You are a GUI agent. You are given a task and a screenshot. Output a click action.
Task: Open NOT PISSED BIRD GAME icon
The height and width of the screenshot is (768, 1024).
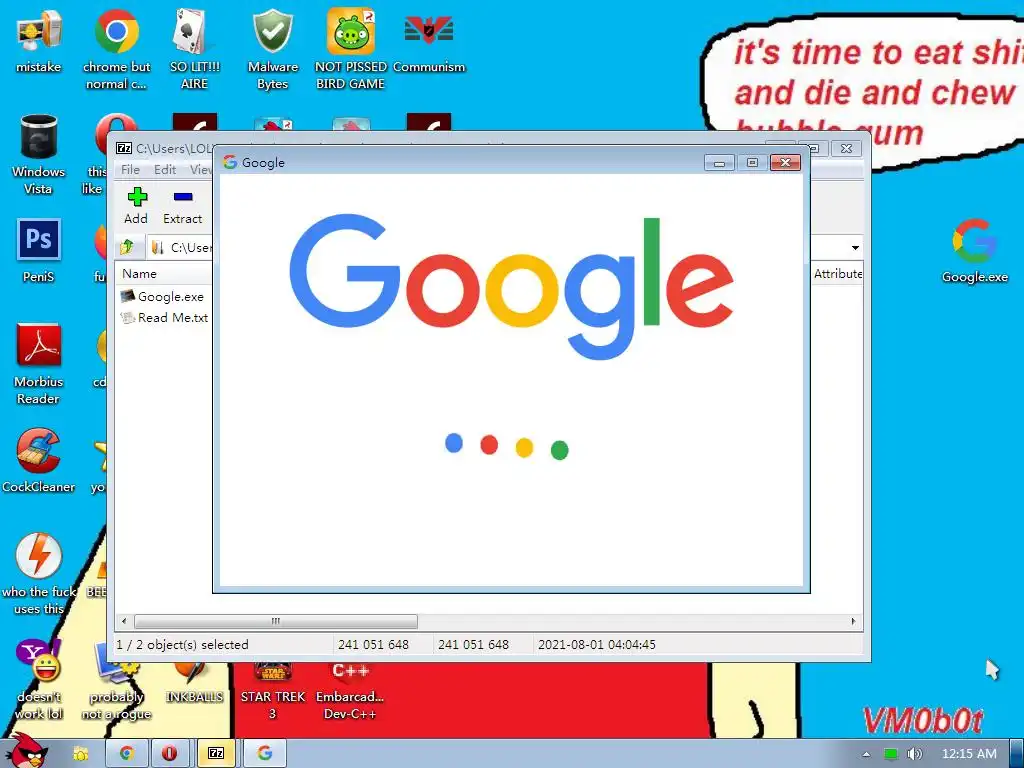click(351, 49)
